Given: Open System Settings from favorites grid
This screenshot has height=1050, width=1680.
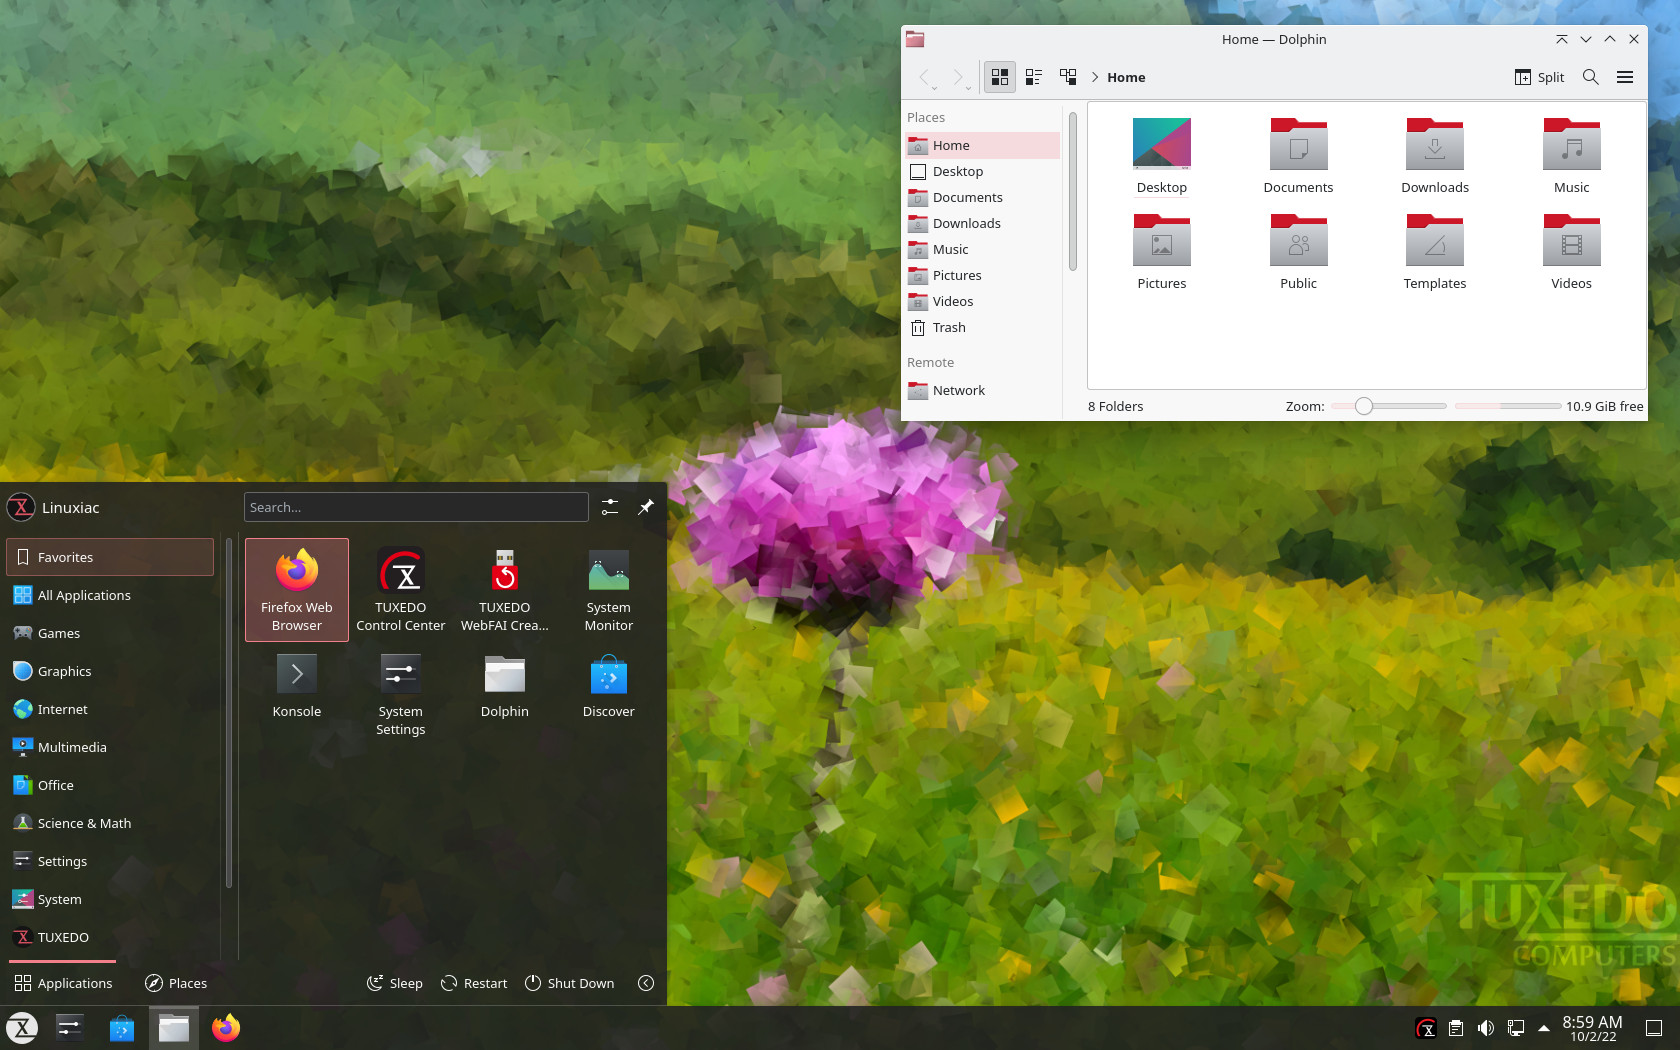Looking at the screenshot, I should pos(401,695).
